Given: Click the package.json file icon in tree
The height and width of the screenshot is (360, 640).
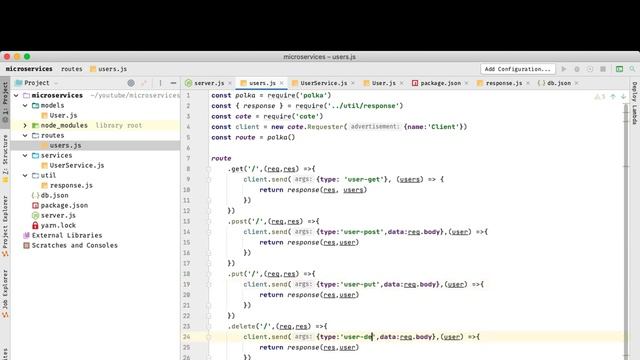Looking at the screenshot, I should 35,205.
